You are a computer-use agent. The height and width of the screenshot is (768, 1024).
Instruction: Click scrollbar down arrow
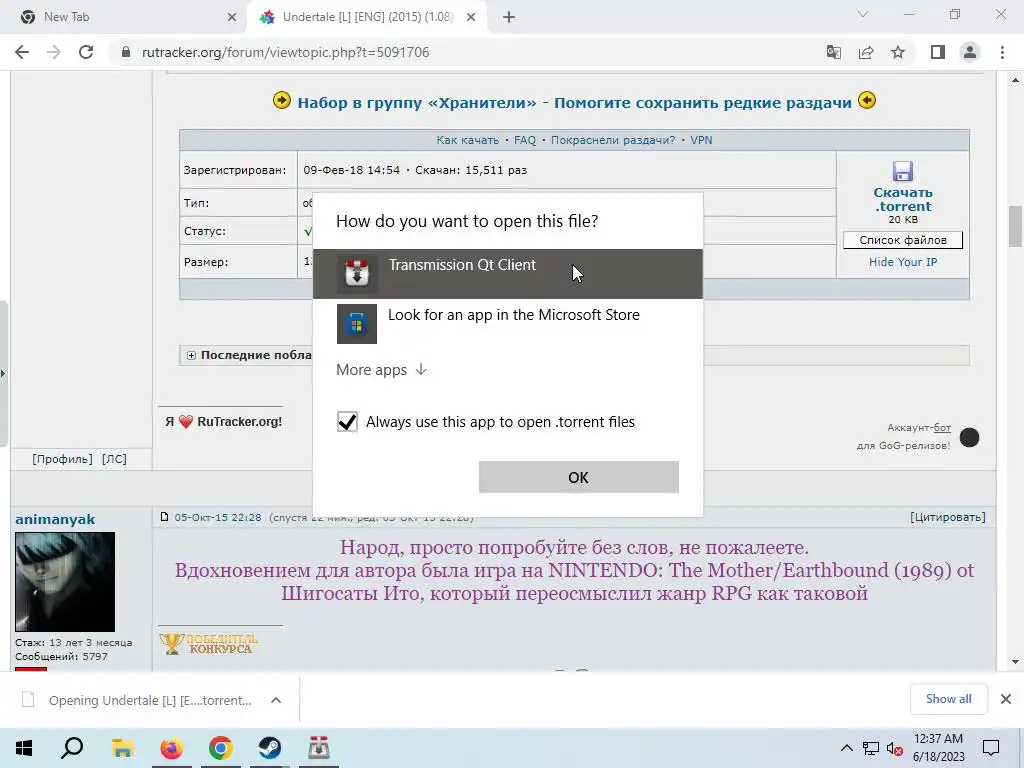[1015, 662]
